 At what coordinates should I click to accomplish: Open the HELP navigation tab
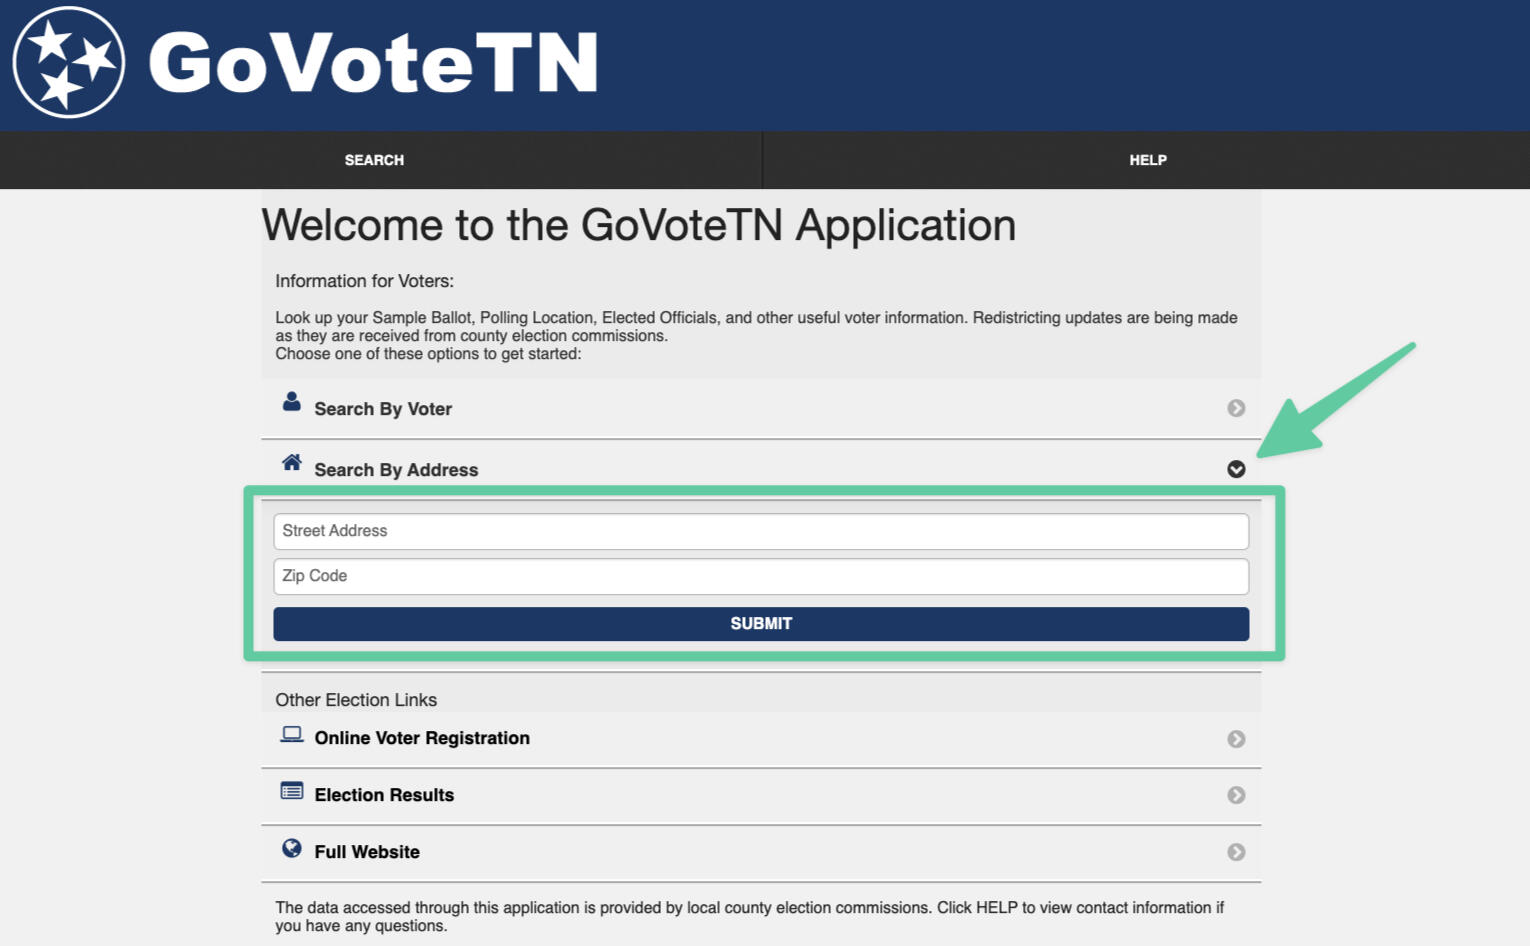(1147, 160)
